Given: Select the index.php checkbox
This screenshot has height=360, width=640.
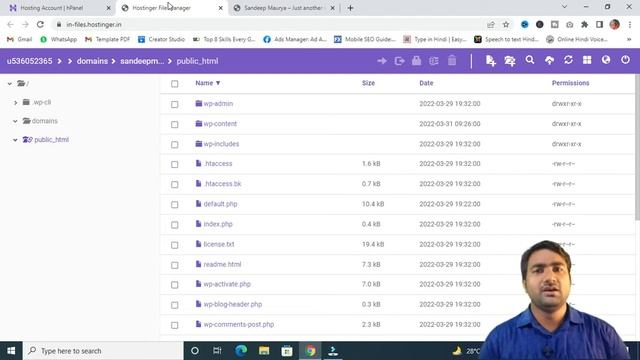Looking at the screenshot, I should [x=175, y=224].
